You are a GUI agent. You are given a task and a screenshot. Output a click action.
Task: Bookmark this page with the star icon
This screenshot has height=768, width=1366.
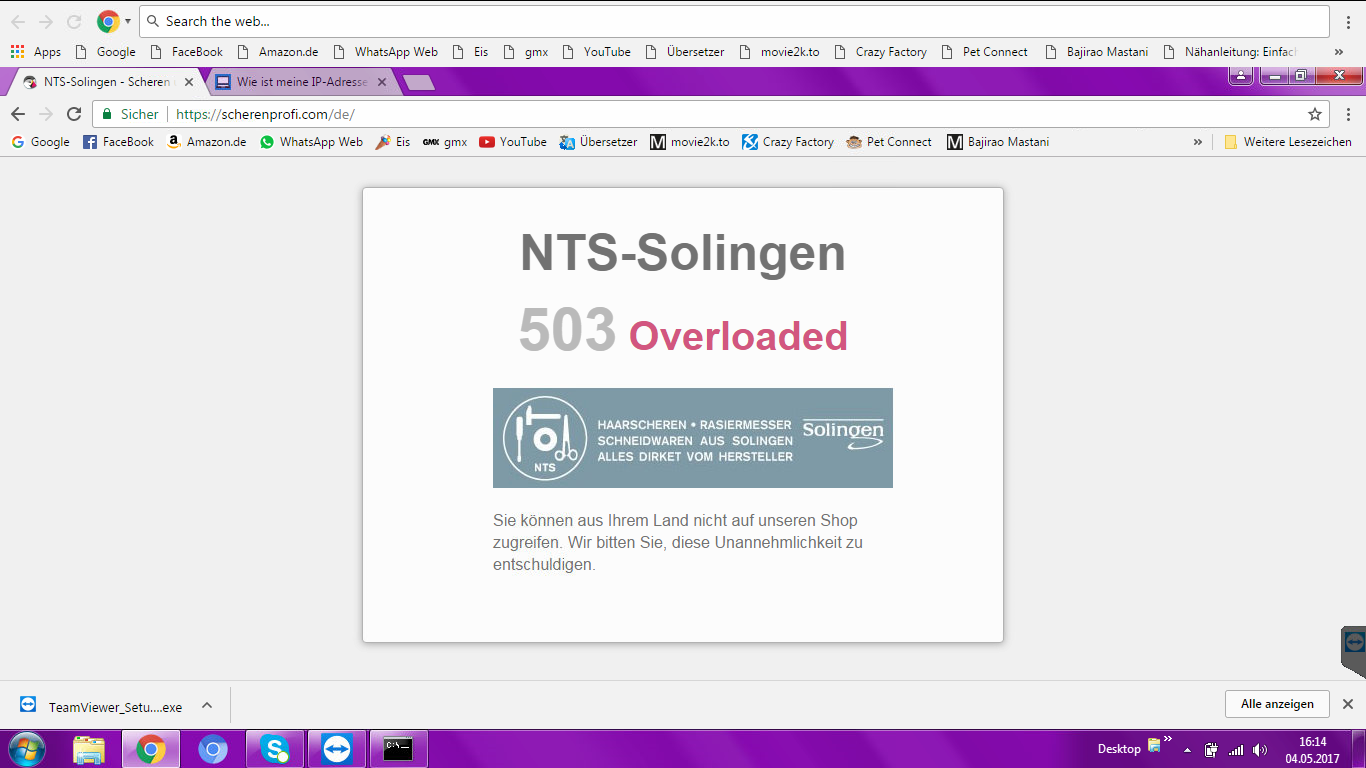point(1315,114)
